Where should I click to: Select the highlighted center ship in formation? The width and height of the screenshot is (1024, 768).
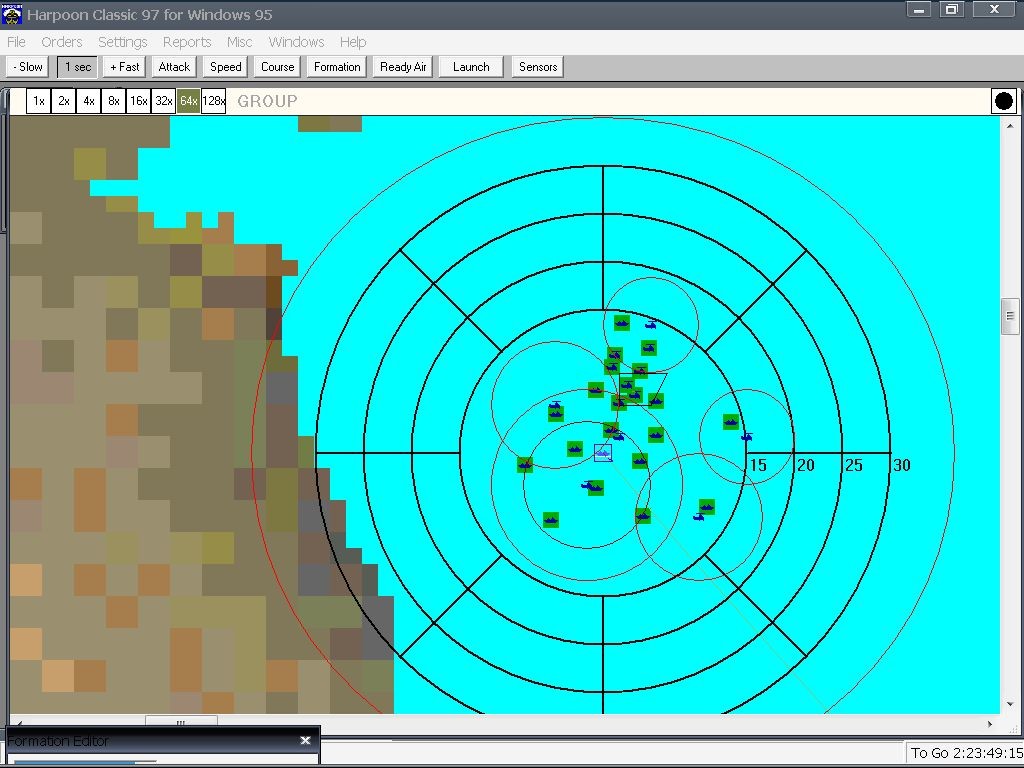tap(603, 453)
